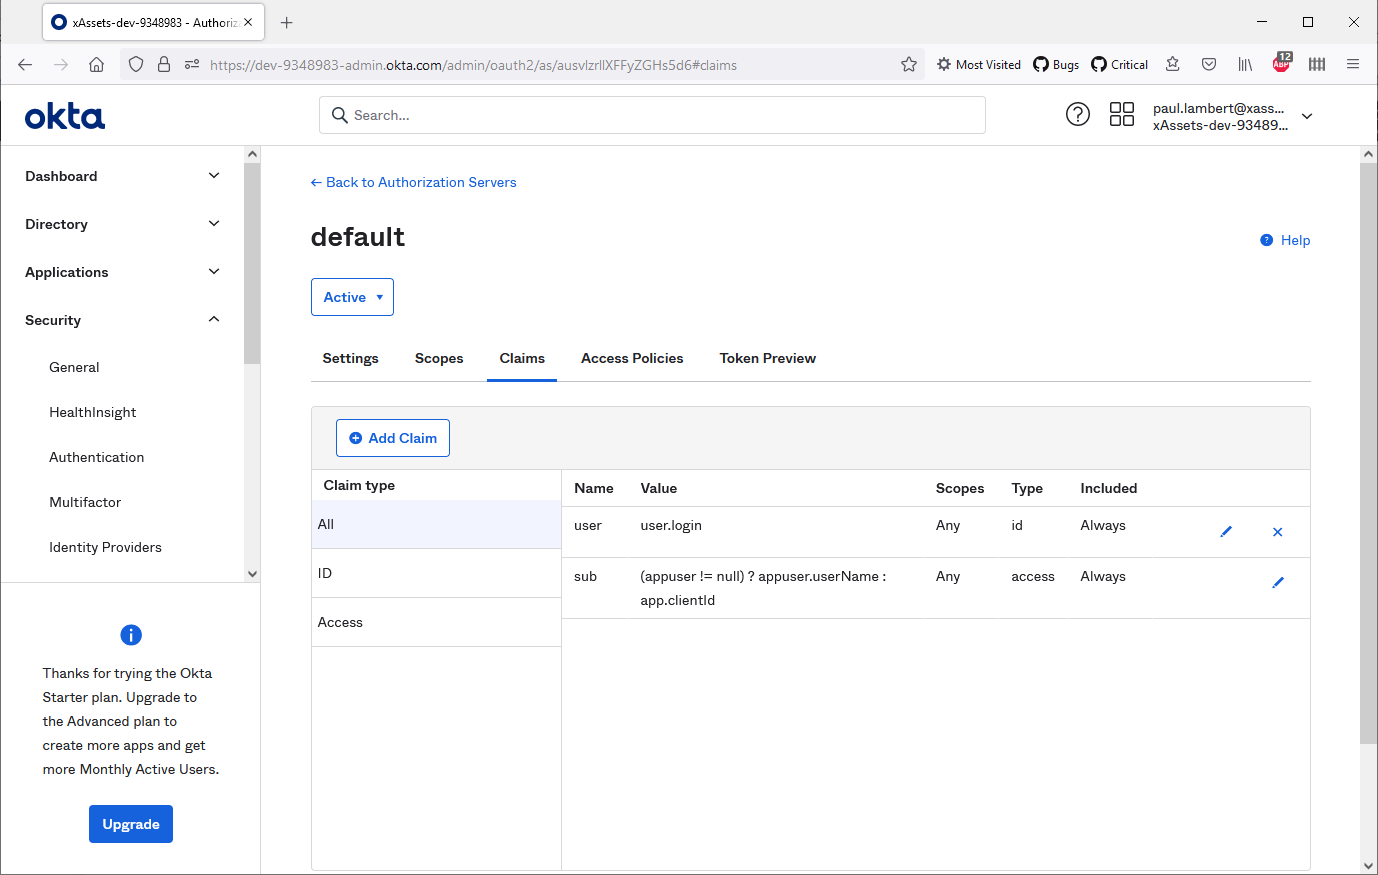The width and height of the screenshot is (1378, 875).
Task: Click the Okta logo
Action: (64, 115)
